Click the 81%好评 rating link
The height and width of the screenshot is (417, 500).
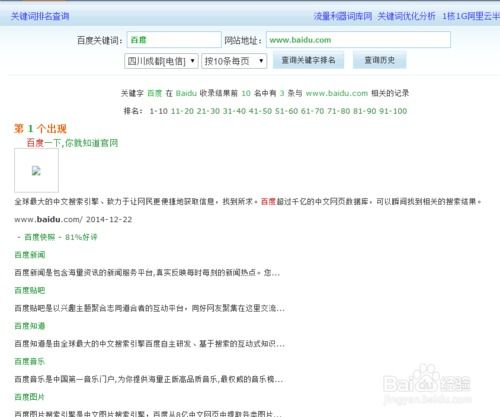(x=81, y=237)
